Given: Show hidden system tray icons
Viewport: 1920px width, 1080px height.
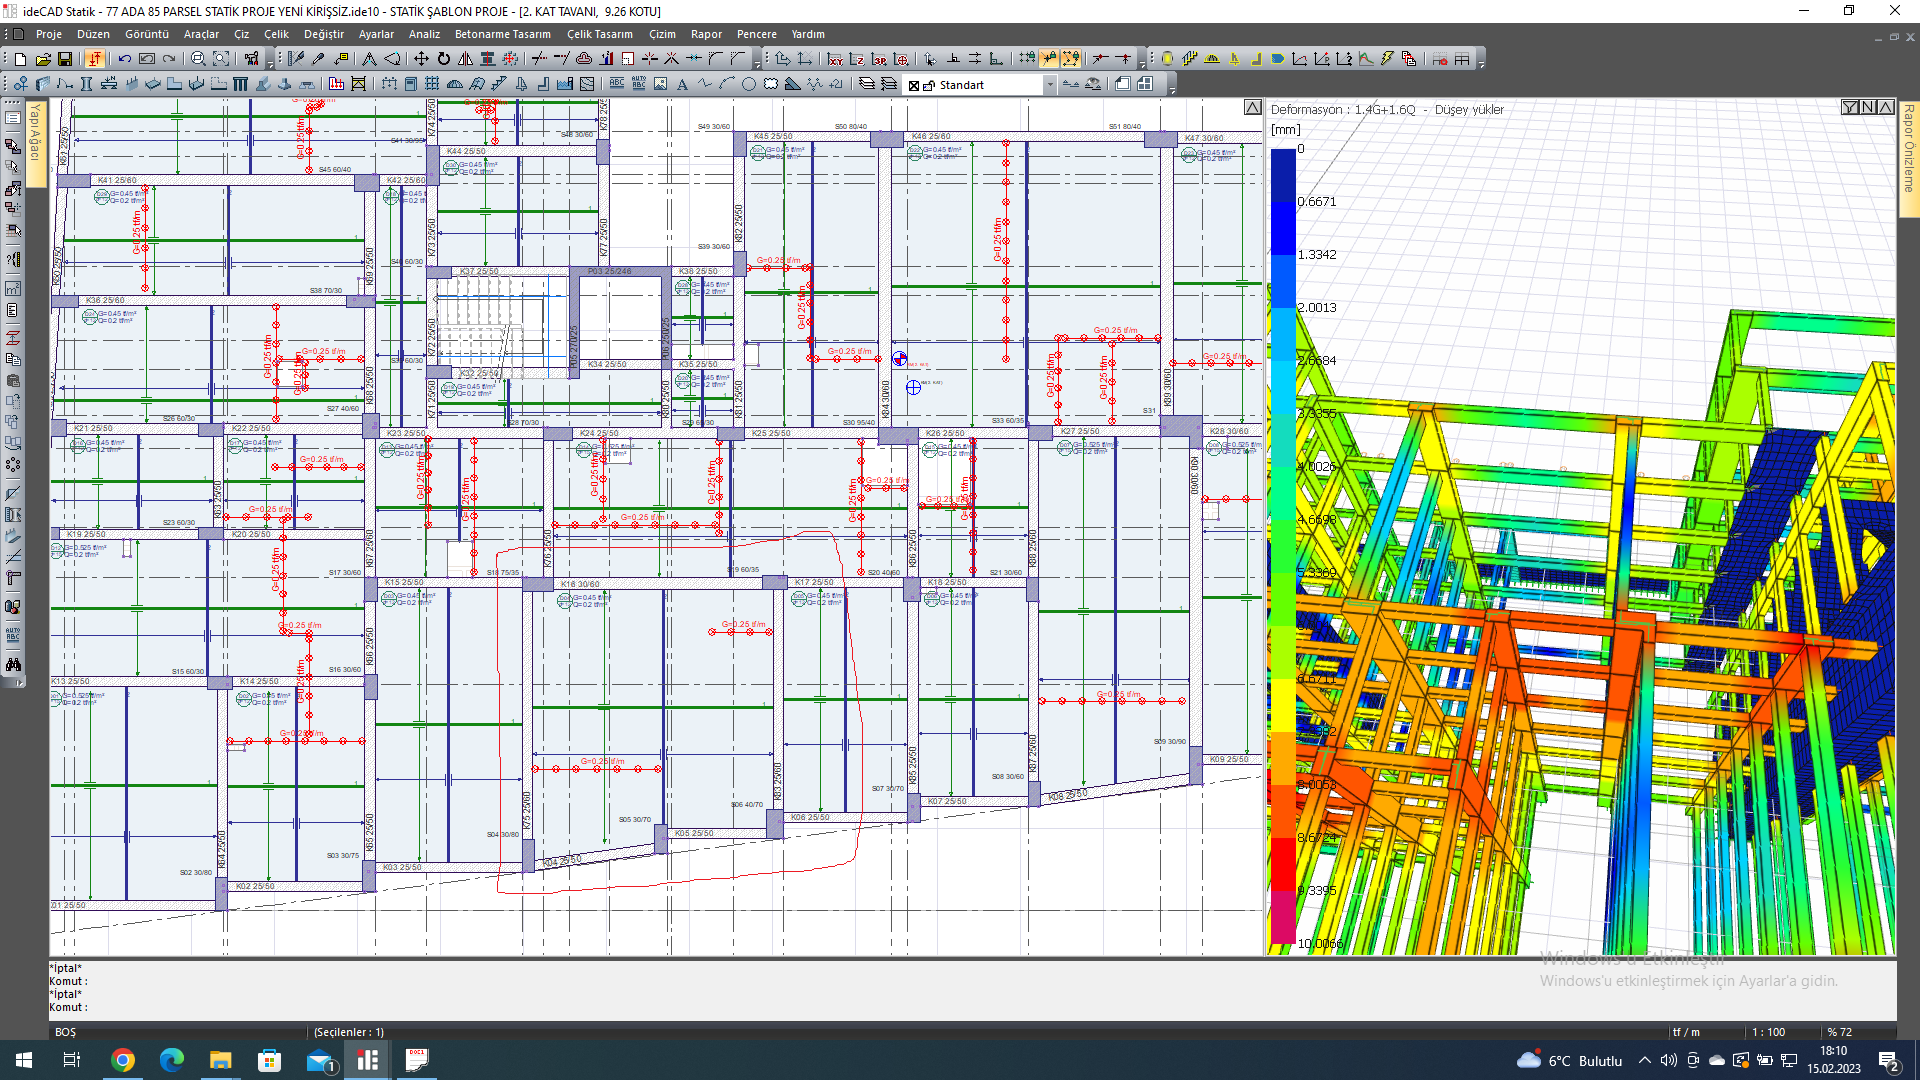Looking at the screenshot, I should point(1645,1060).
